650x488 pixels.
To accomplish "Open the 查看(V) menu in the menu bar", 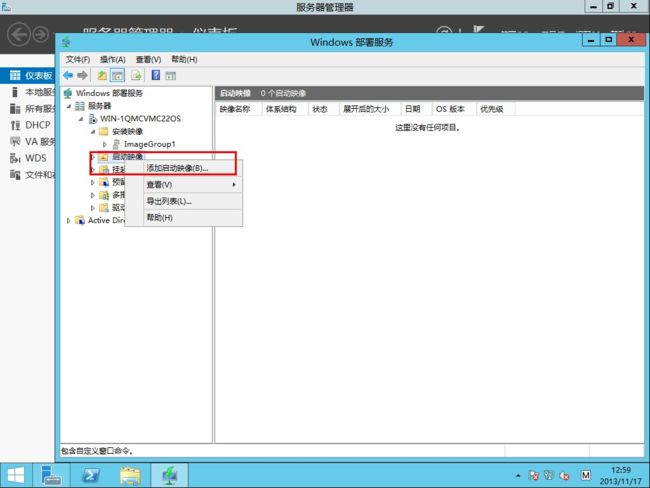I will tap(148, 59).
